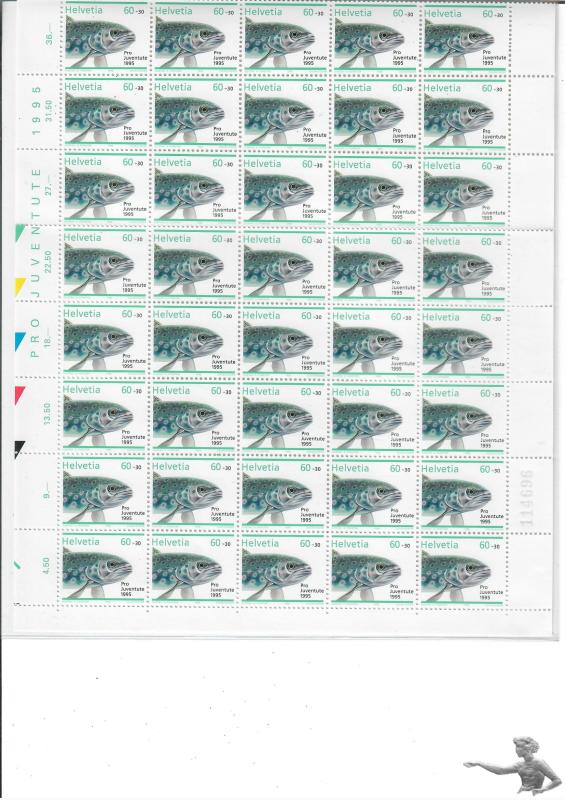This screenshot has width=565, height=800.
Task: Click the red color registration triangle
Action: coord(19,395)
